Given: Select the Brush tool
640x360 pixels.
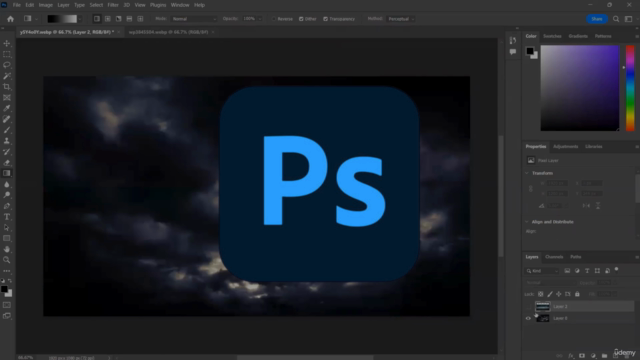Looking at the screenshot, I should (7, 130).
